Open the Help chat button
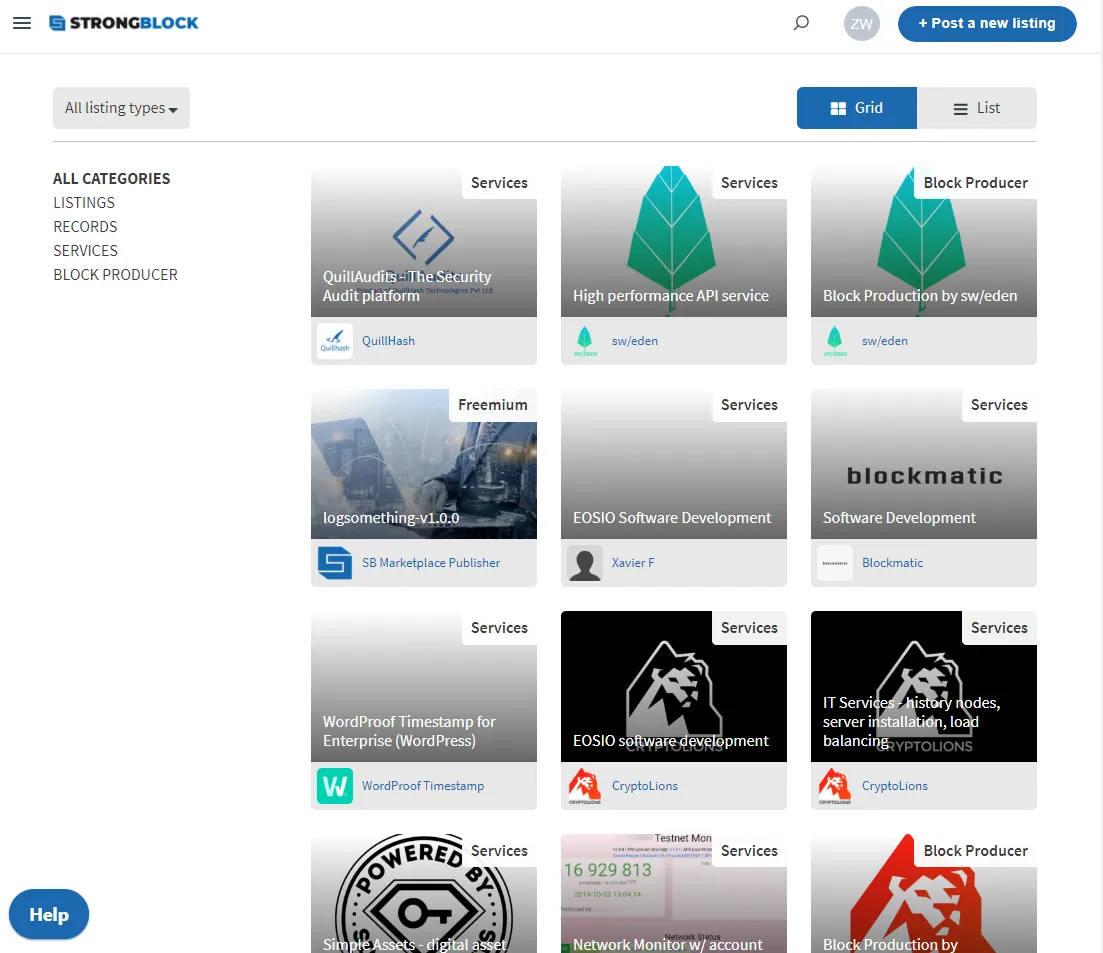Image resolution: width=1103 pixels, height=953 pixels. click(49, 914)
